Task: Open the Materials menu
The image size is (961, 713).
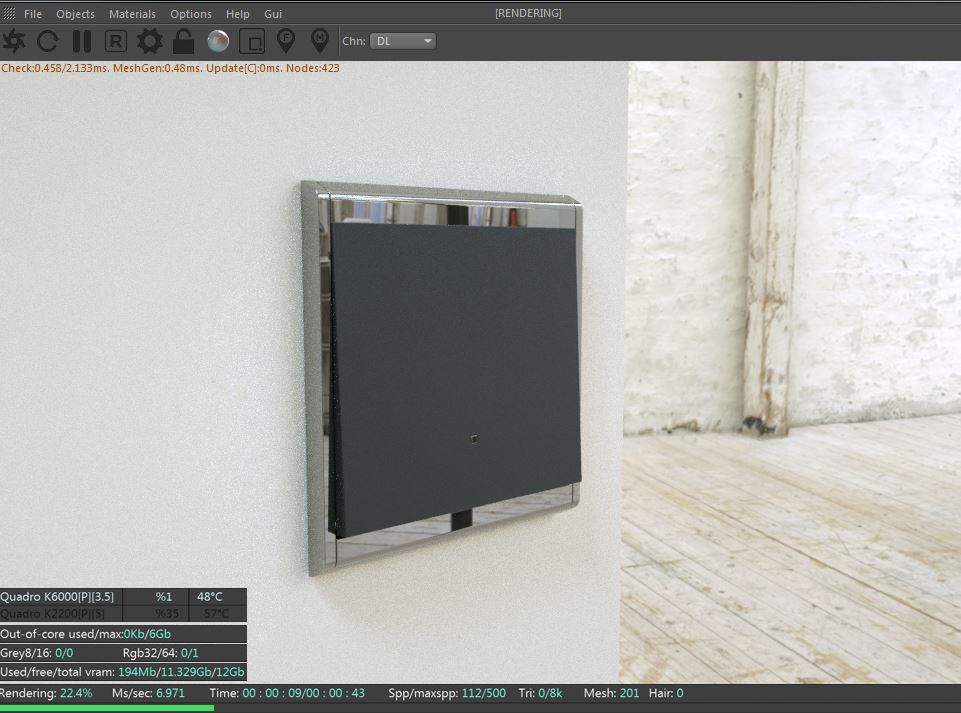Action: click(x=132, y=13)
